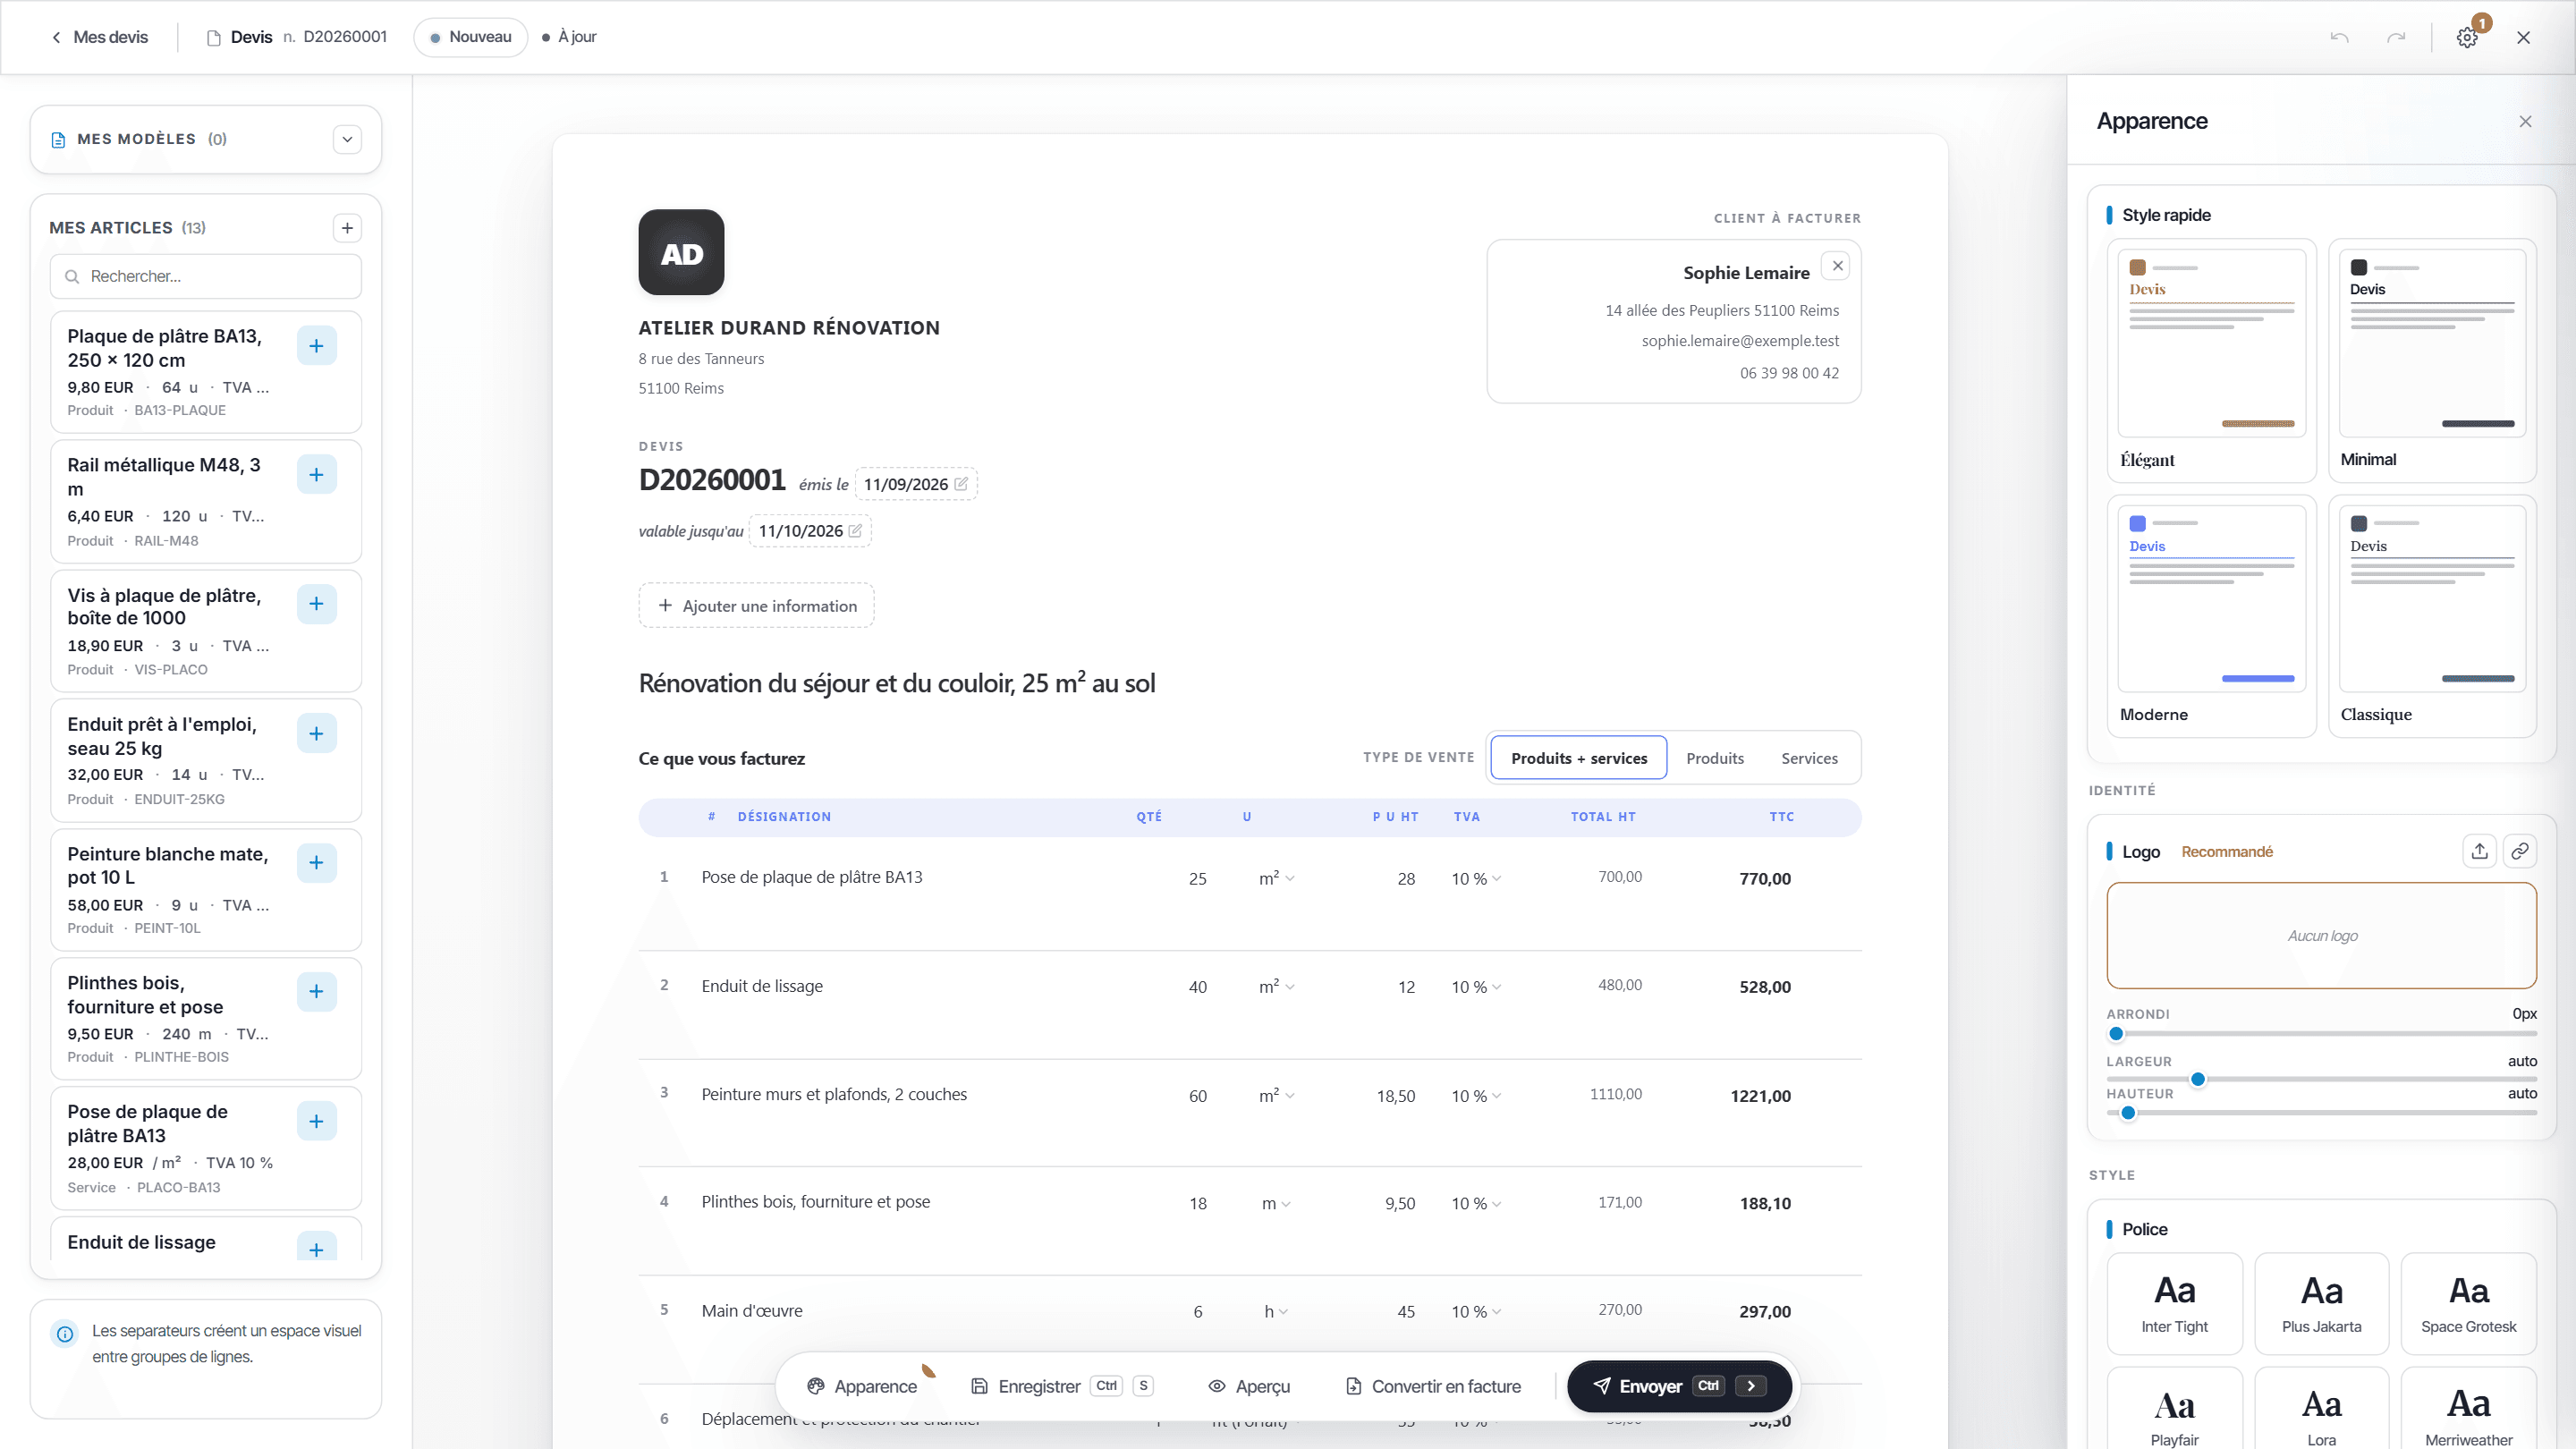The width and height of the screenshot is (2576, 1449).
Task: Go back to Mes devis
Action: pos(99,37)
